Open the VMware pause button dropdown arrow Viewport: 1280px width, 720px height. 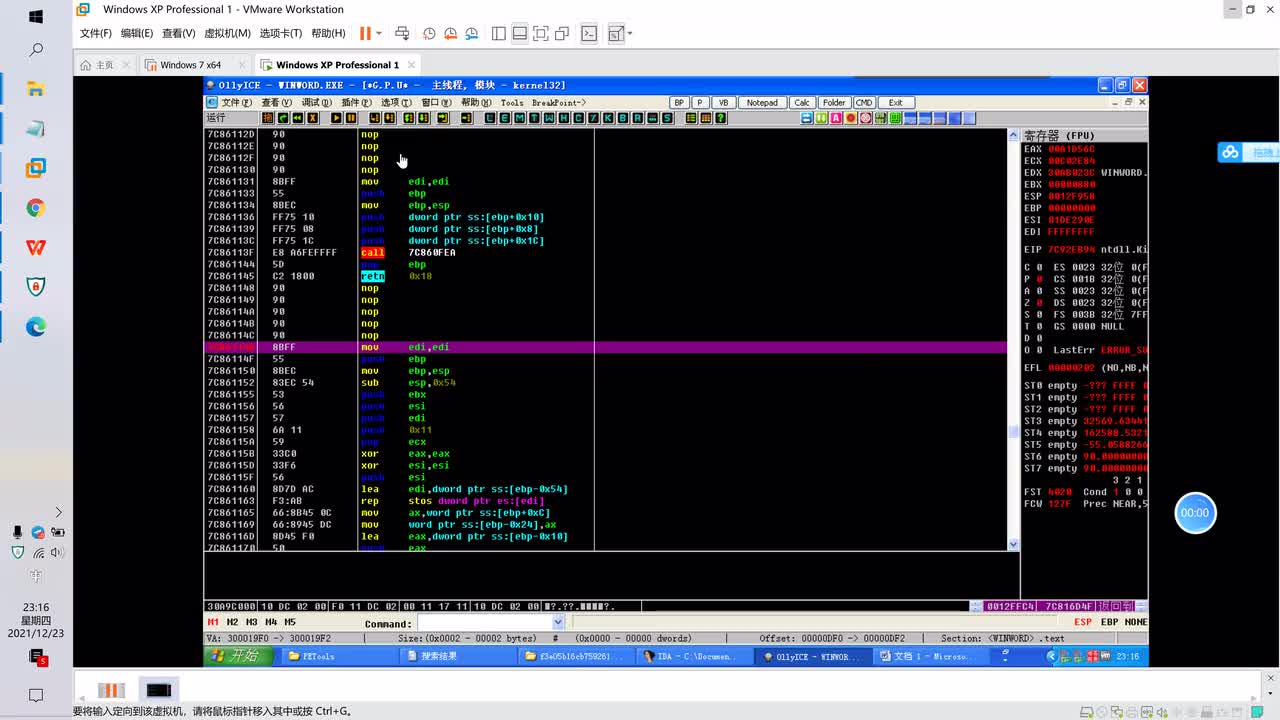380,33
